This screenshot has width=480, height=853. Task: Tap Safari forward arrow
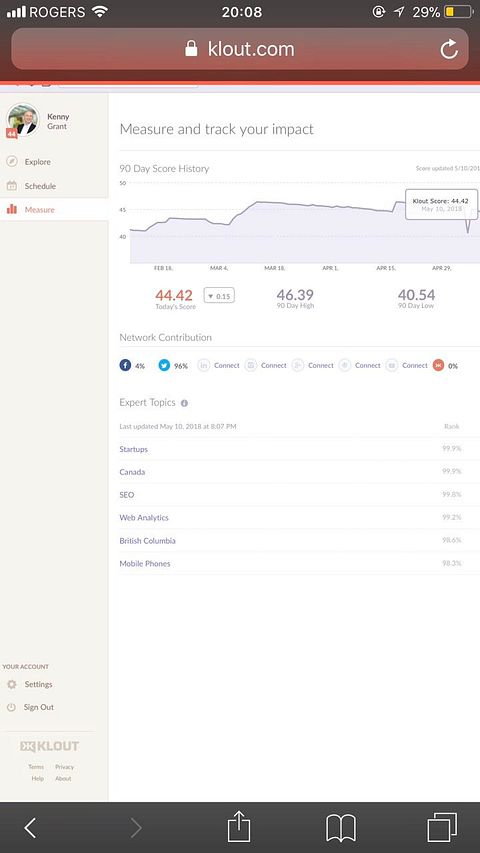pyautogui.click(x=136, y=828)
